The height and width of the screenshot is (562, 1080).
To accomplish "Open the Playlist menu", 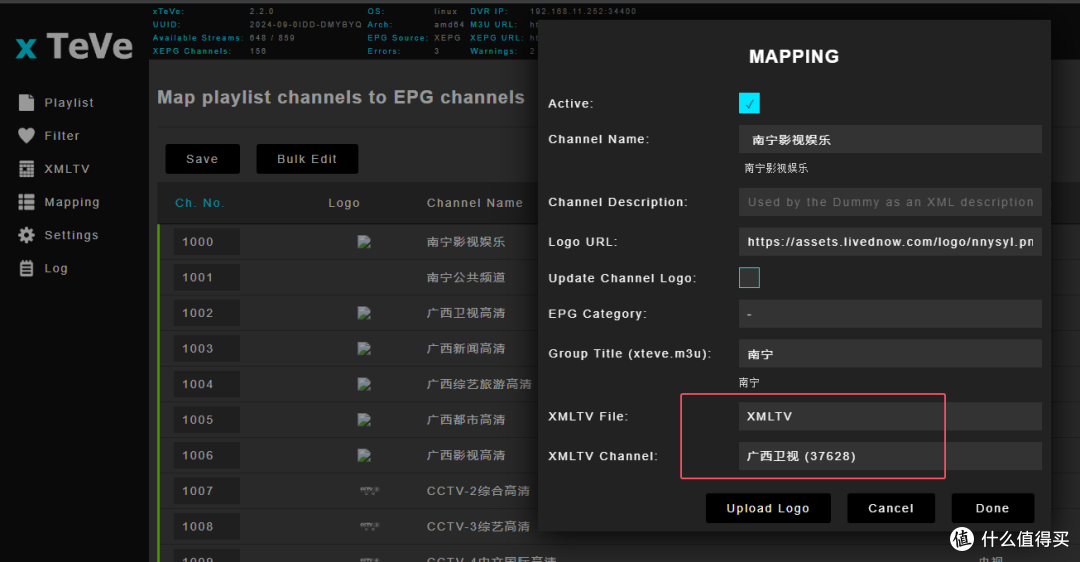I will click(69, 103).
